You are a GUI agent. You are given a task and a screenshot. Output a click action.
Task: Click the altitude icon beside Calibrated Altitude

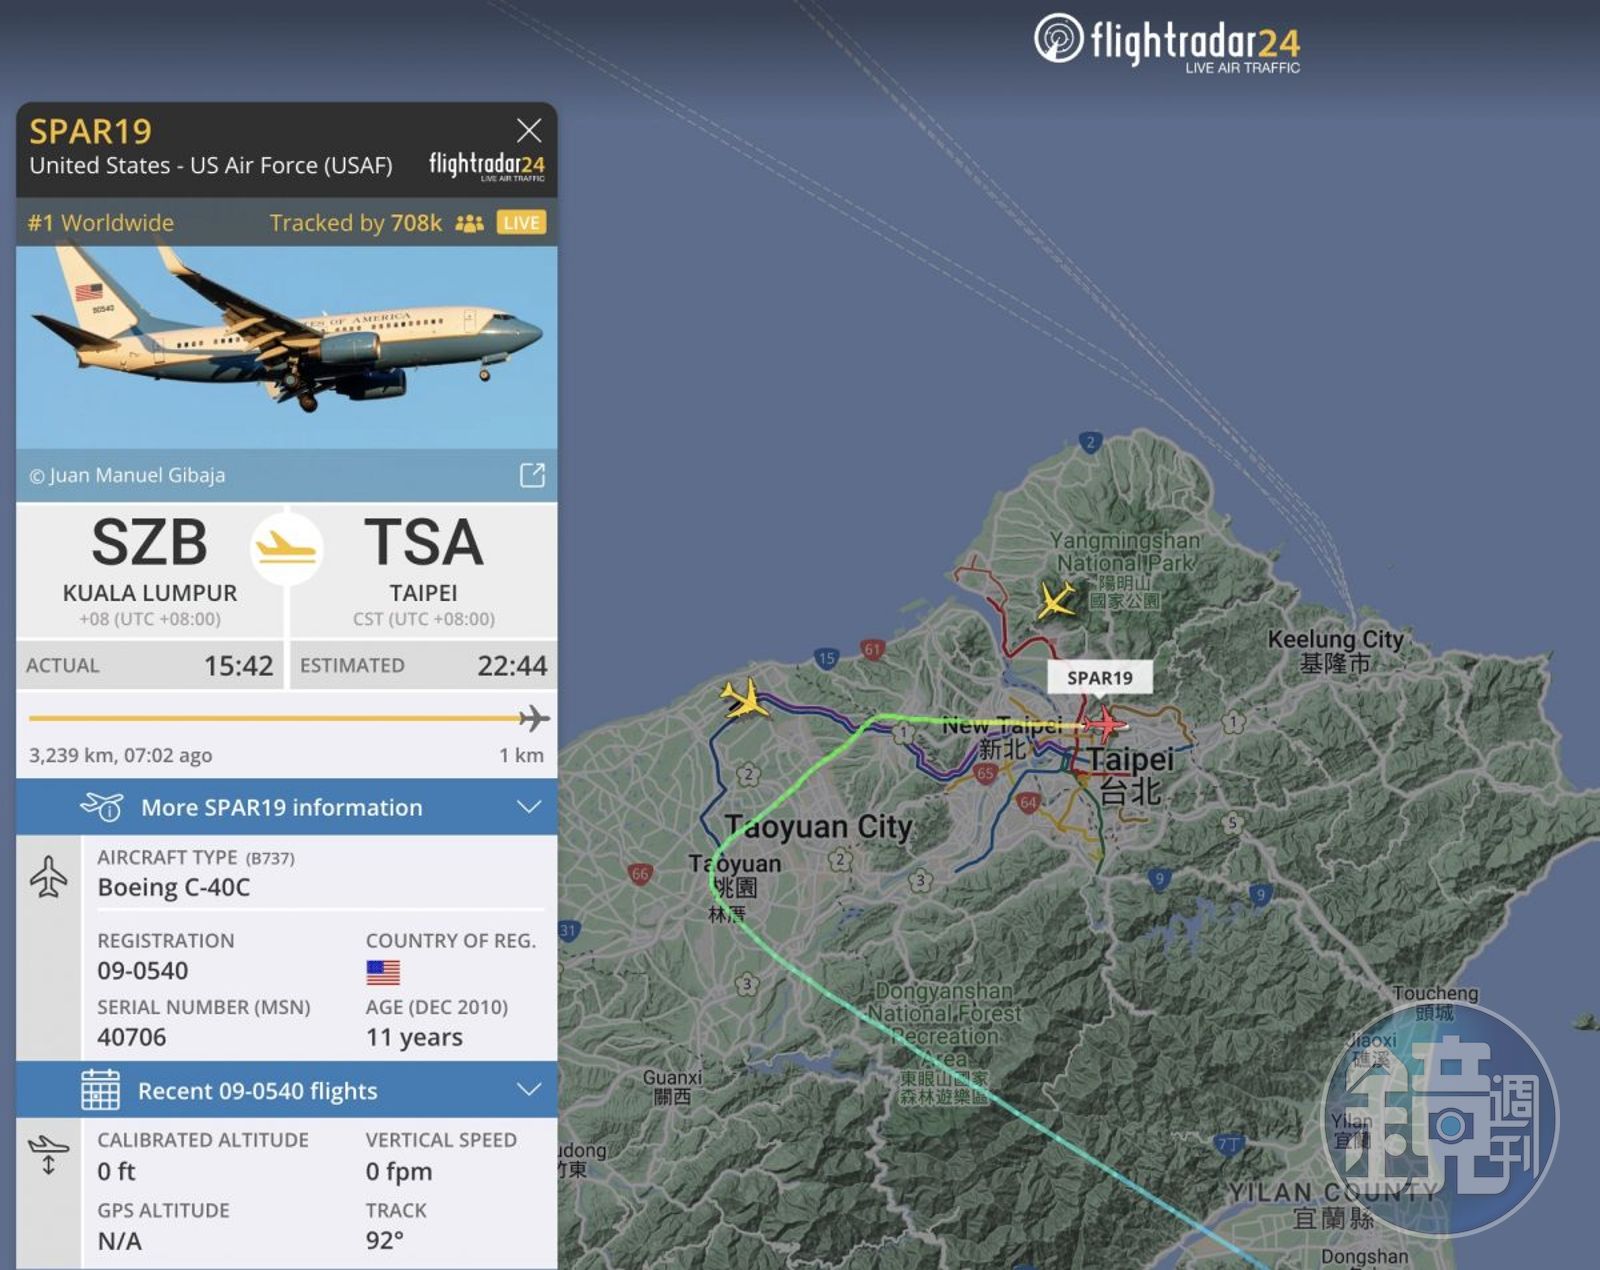(x=48, y=1155)
